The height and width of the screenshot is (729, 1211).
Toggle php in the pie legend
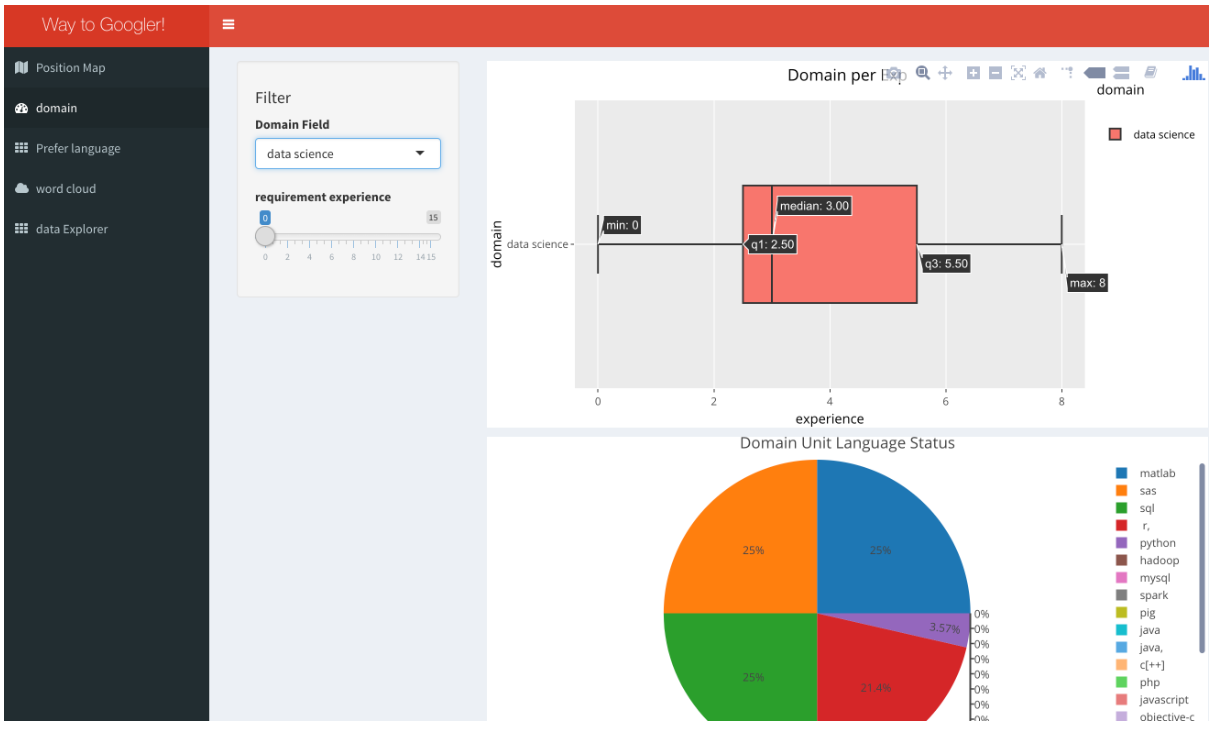(1137, 682)
